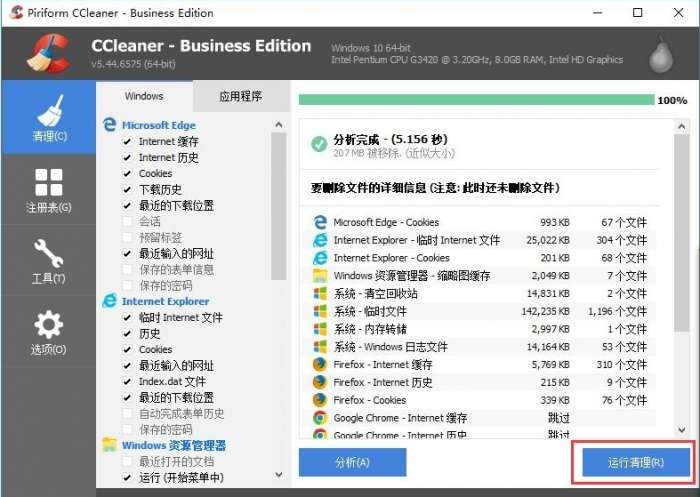Click the Windows 资源管理器 folder icon in the tree
700x497 pixels.
(109, 445)
